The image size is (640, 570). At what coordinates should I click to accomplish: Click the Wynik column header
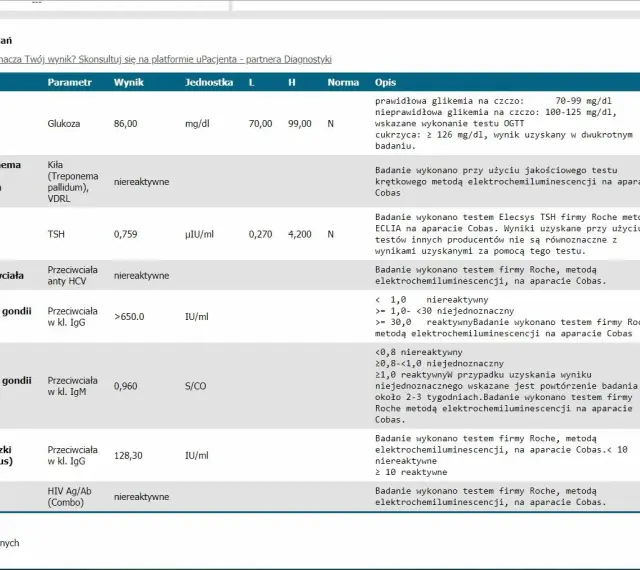click(x=129, y=82)
